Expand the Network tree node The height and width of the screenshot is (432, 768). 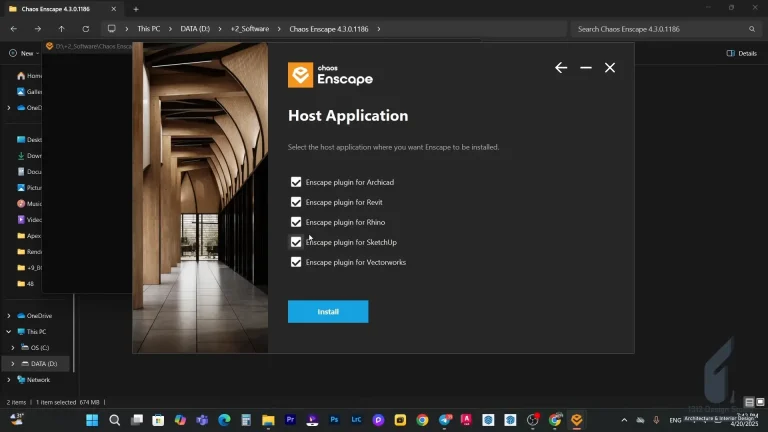tap(9, 380)
